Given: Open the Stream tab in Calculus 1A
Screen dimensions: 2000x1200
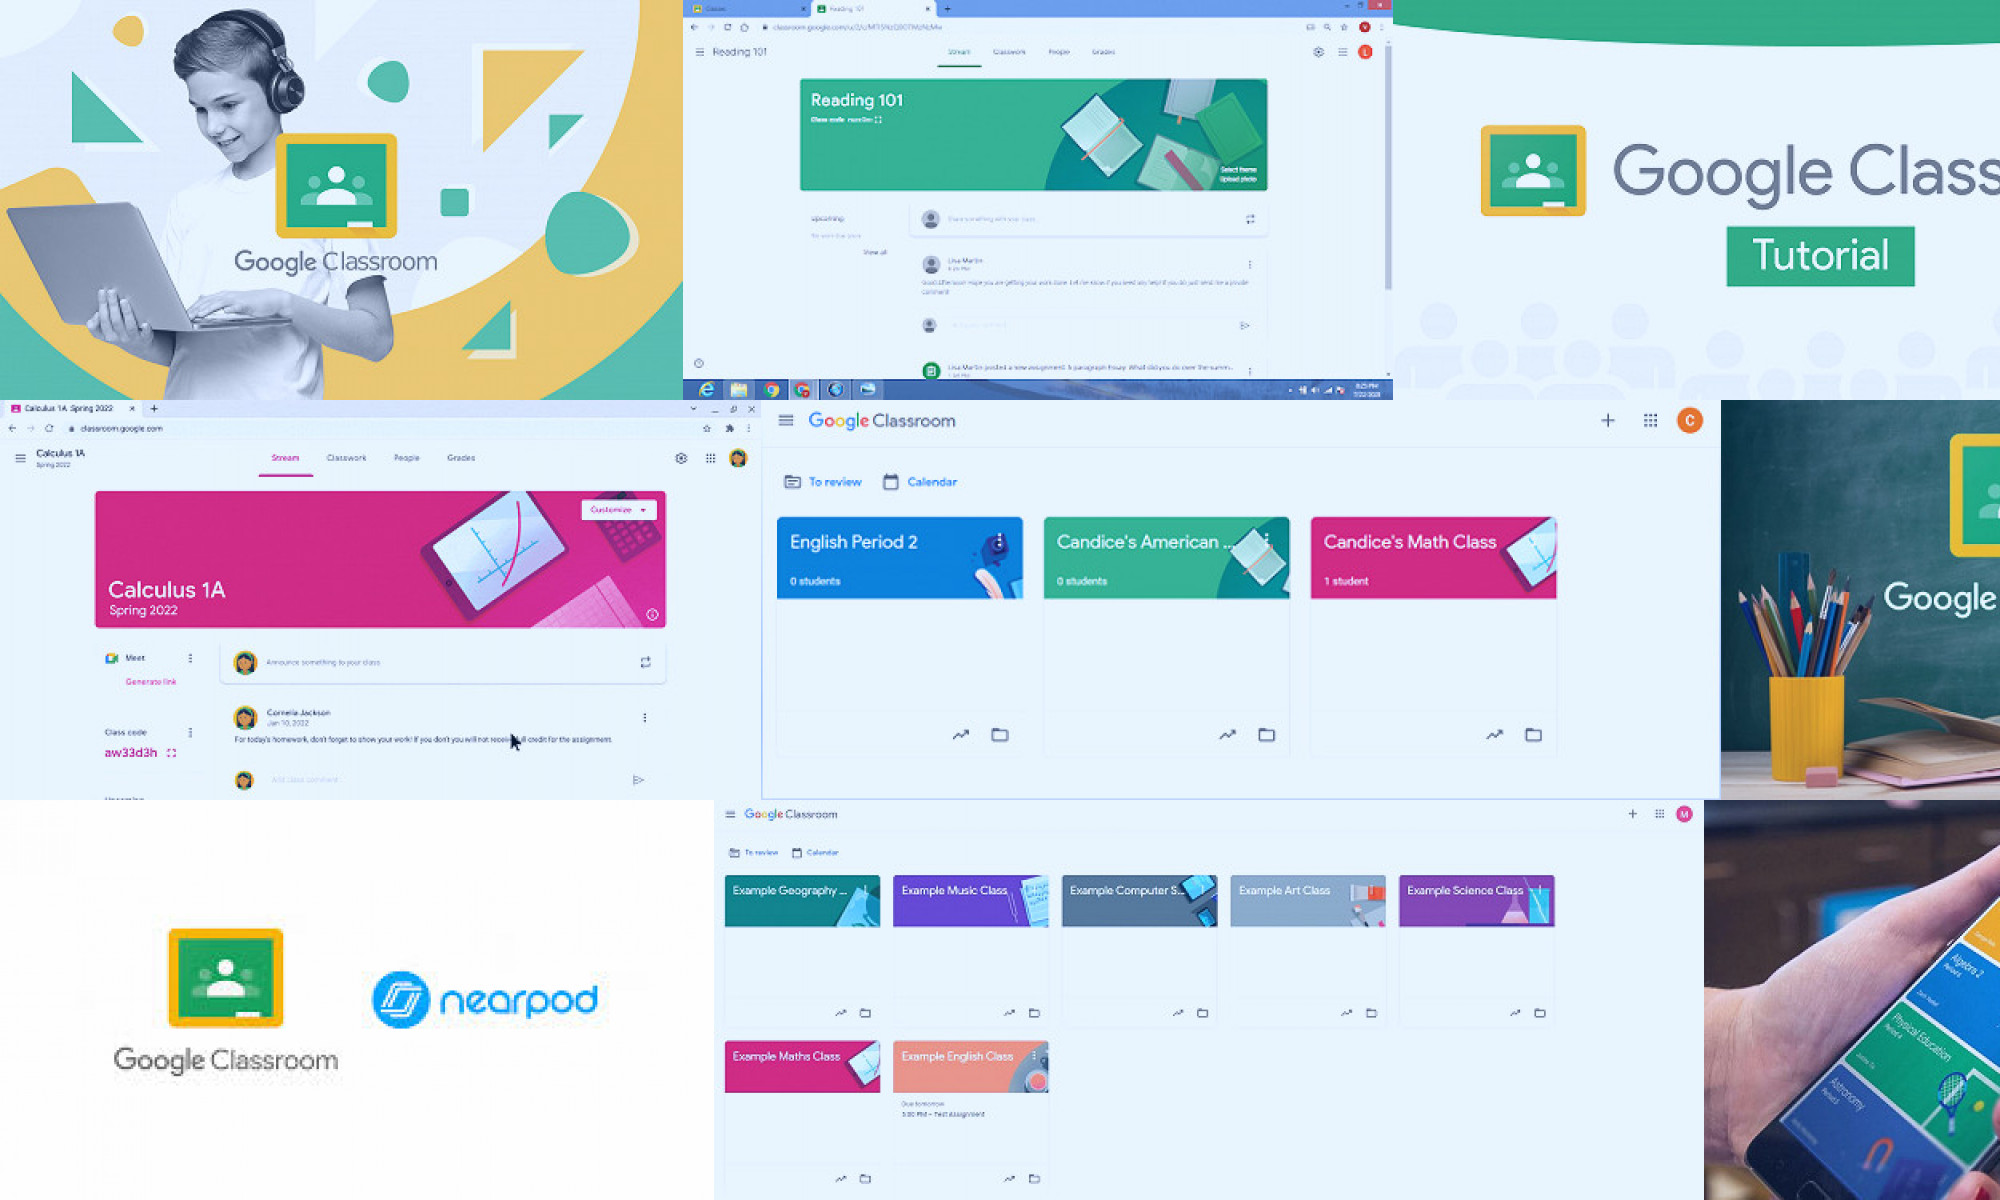Looking at the screenshot, I should 284,457.
